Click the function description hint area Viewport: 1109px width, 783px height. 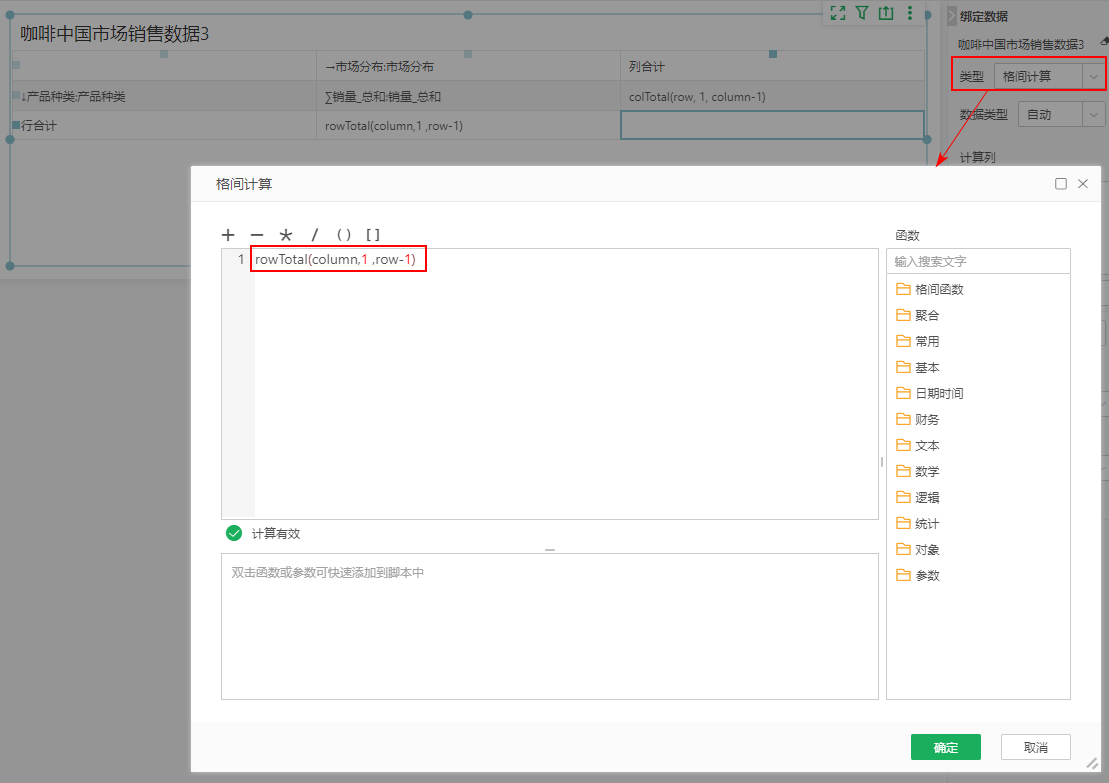(550, 627)
